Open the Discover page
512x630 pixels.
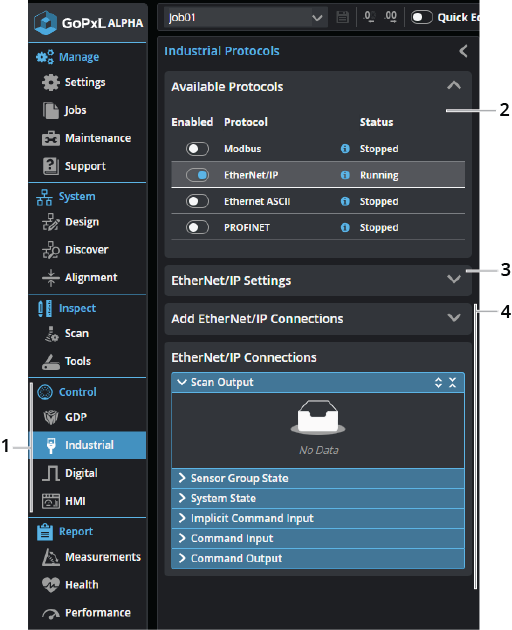(x=75, y=250)
